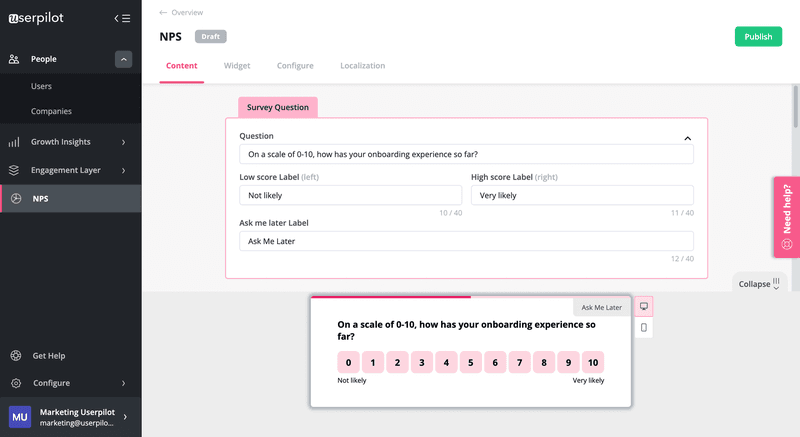Image resolution: width=800 pixels, height=437 pixels.
Task: Click the MU avatar badge
Action: (x=20, y=417)
